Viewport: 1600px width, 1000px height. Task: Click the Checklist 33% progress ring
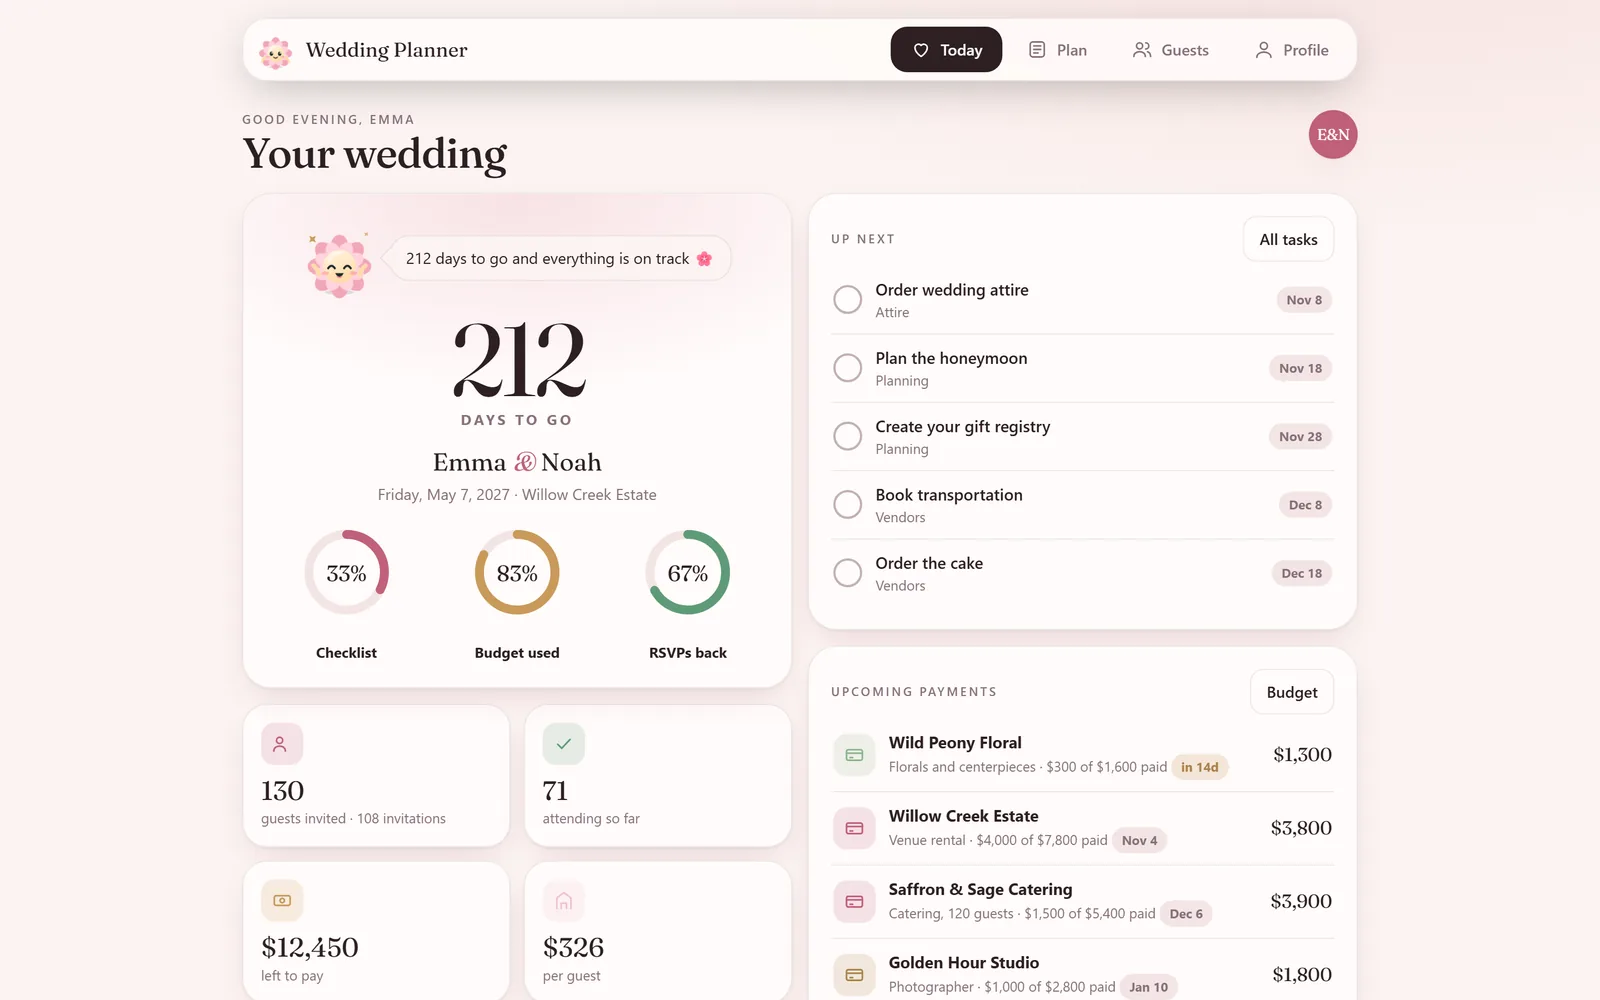346,572
